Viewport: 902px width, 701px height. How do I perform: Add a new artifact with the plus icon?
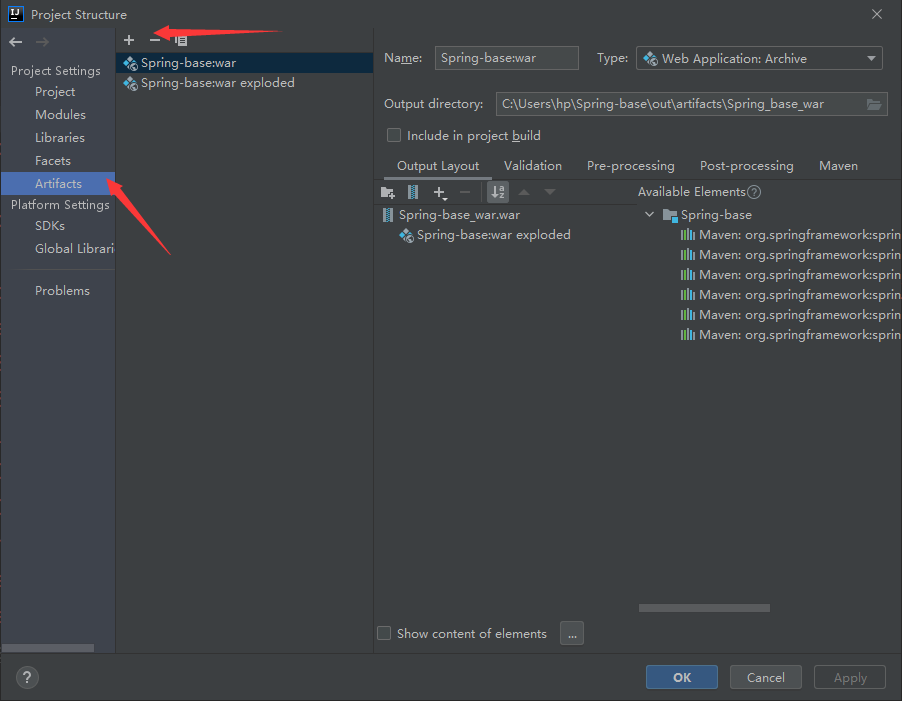pos(128,39)
